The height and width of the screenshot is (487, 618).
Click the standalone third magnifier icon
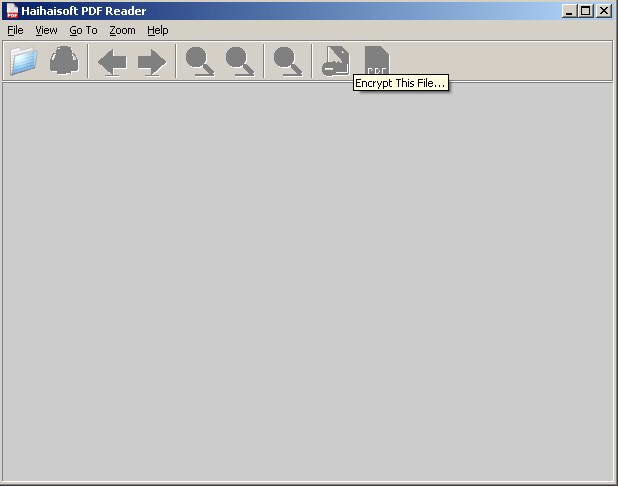point(288,61)
